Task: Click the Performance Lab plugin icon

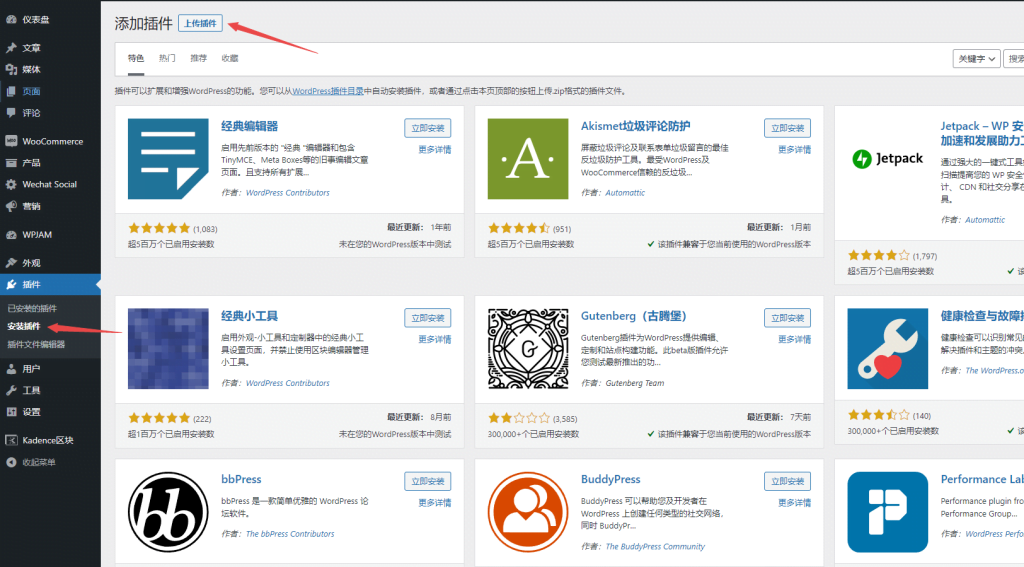Action: (888, 512)
